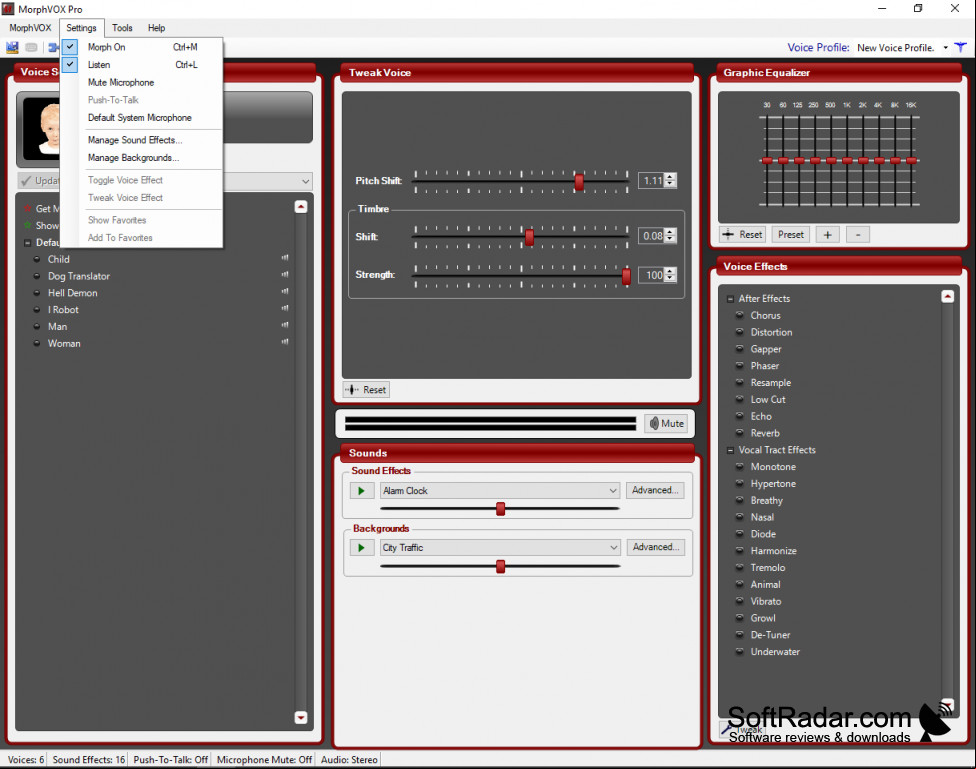Click Advanced... for Sound Effects
The height and width of the screenshot is (769, 976).
tap(655, 491)
